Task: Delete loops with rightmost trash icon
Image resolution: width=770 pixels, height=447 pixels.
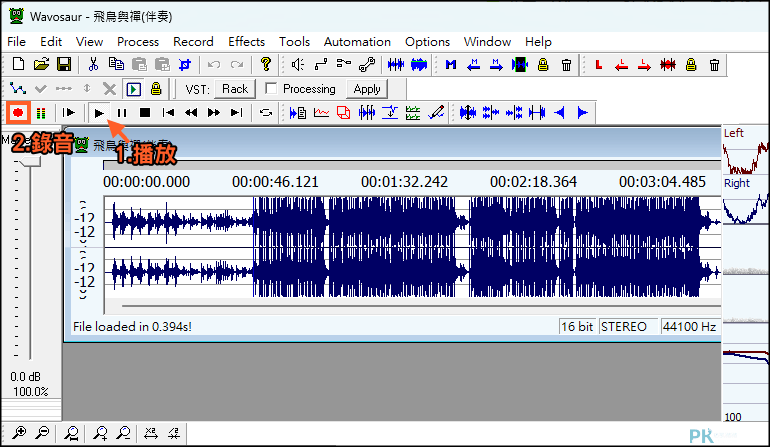Action: click(x=715, y=64)
